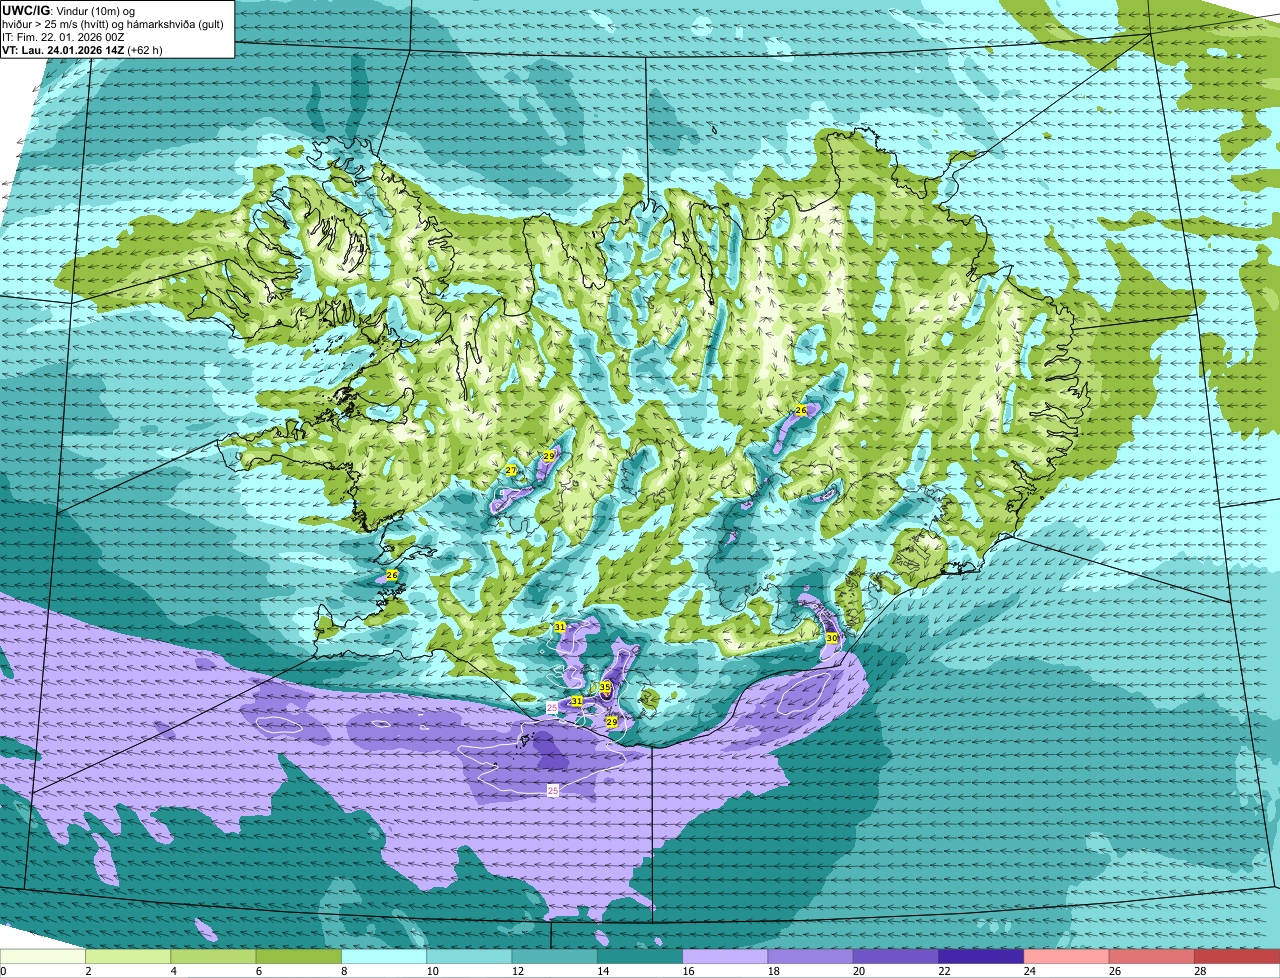This screenshot has height=978, width=1280.
Task: Click the yellow gust label "35"
Action: point(605,687)
